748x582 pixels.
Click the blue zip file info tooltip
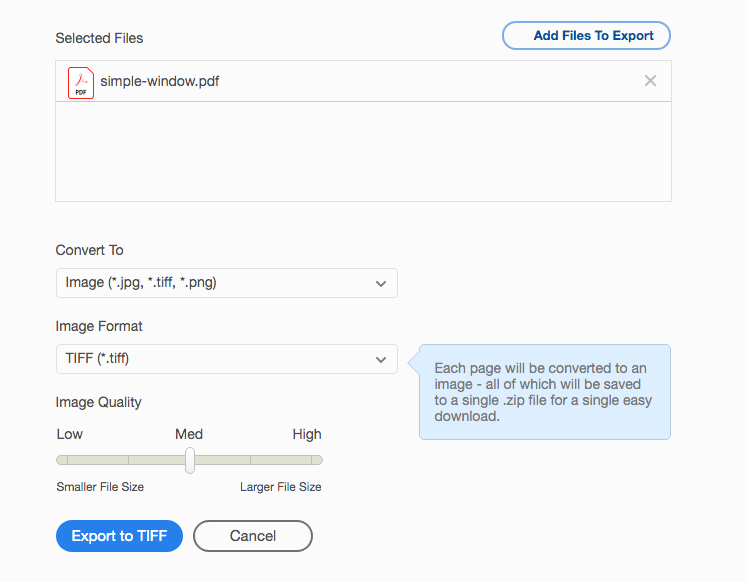pos(544,392)
